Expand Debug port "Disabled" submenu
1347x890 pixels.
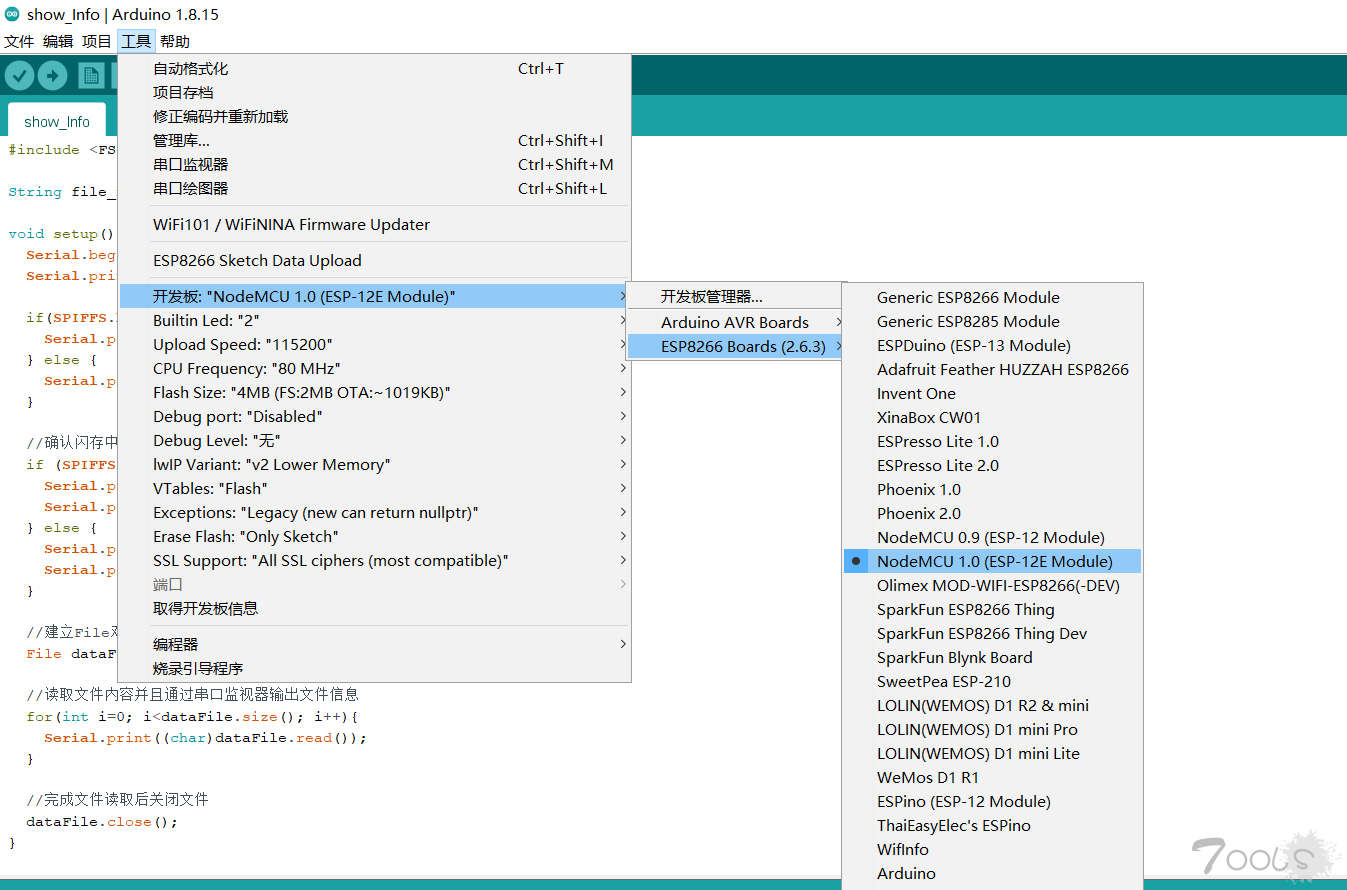click(374, 417)
